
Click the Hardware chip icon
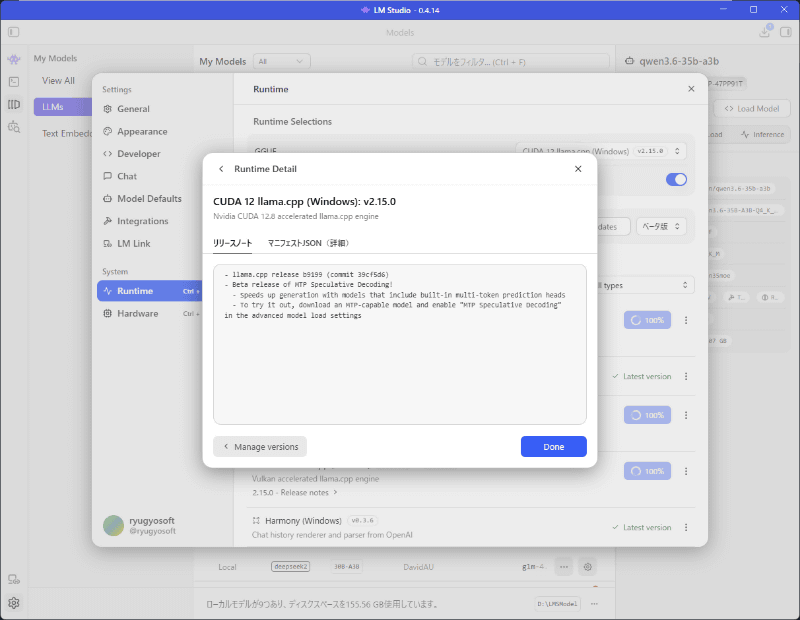point(108,313)
